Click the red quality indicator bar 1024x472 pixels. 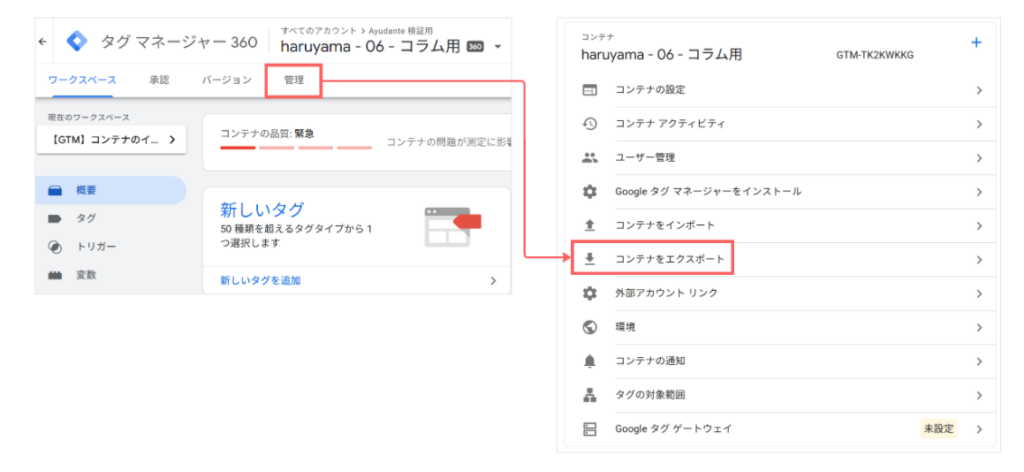pyautogui.click(x=238, y=148)
